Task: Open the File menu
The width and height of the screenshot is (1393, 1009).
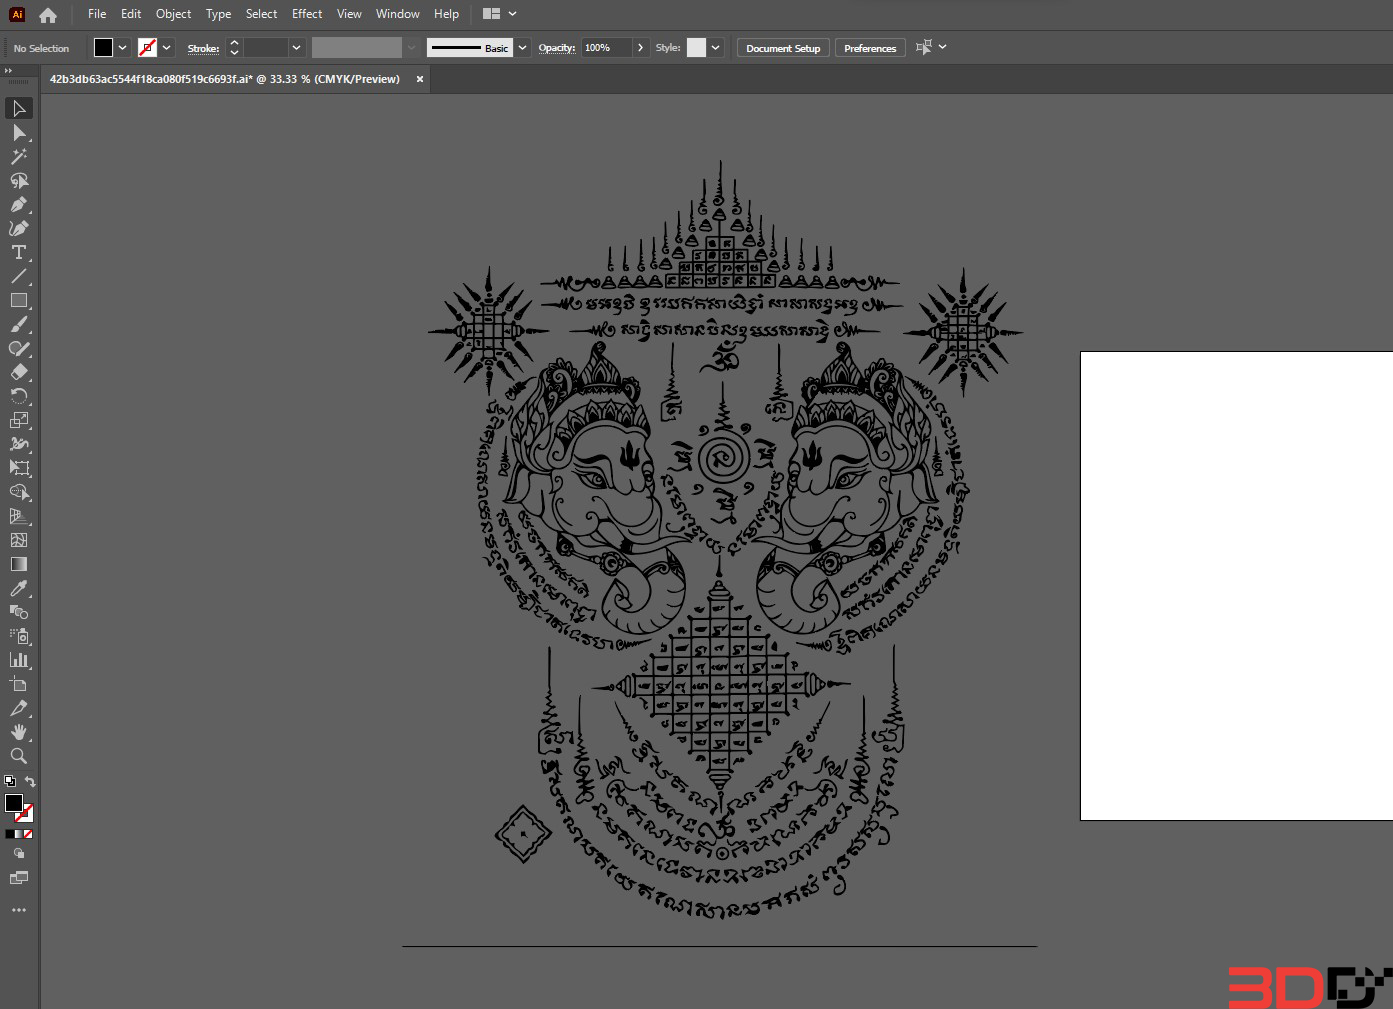Action: click(97, 14)
